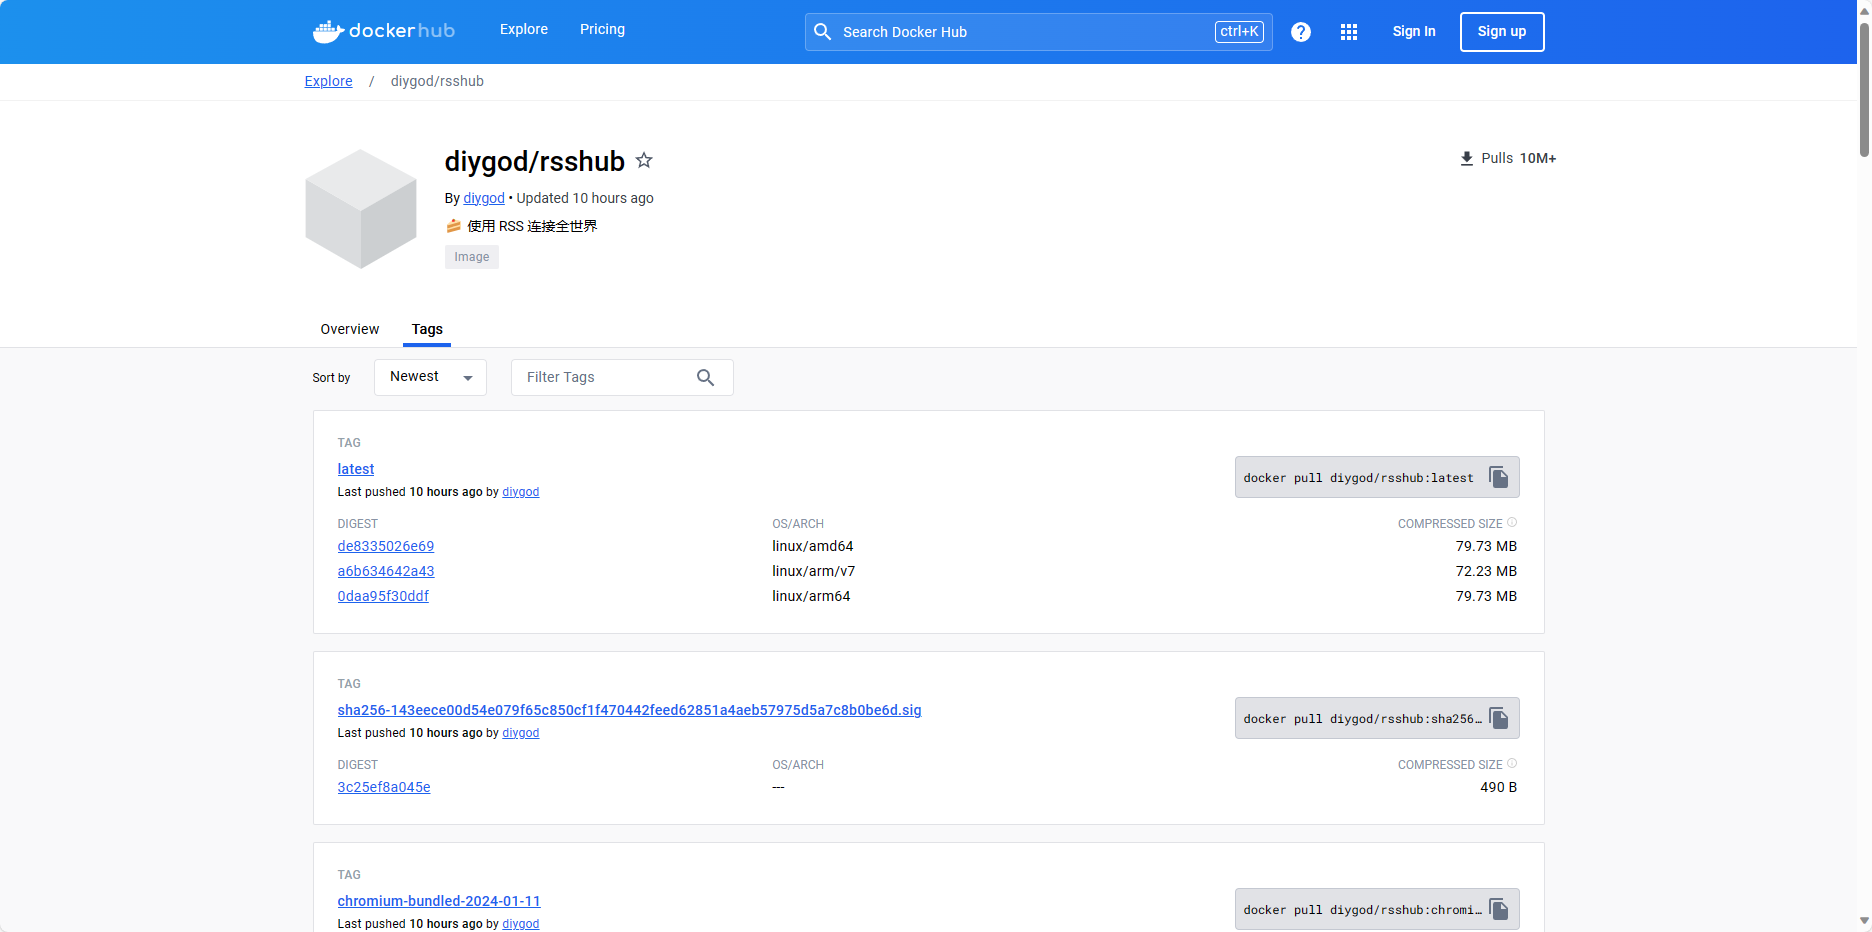Click the search magnifier icon in header

(x=822, y=32)
